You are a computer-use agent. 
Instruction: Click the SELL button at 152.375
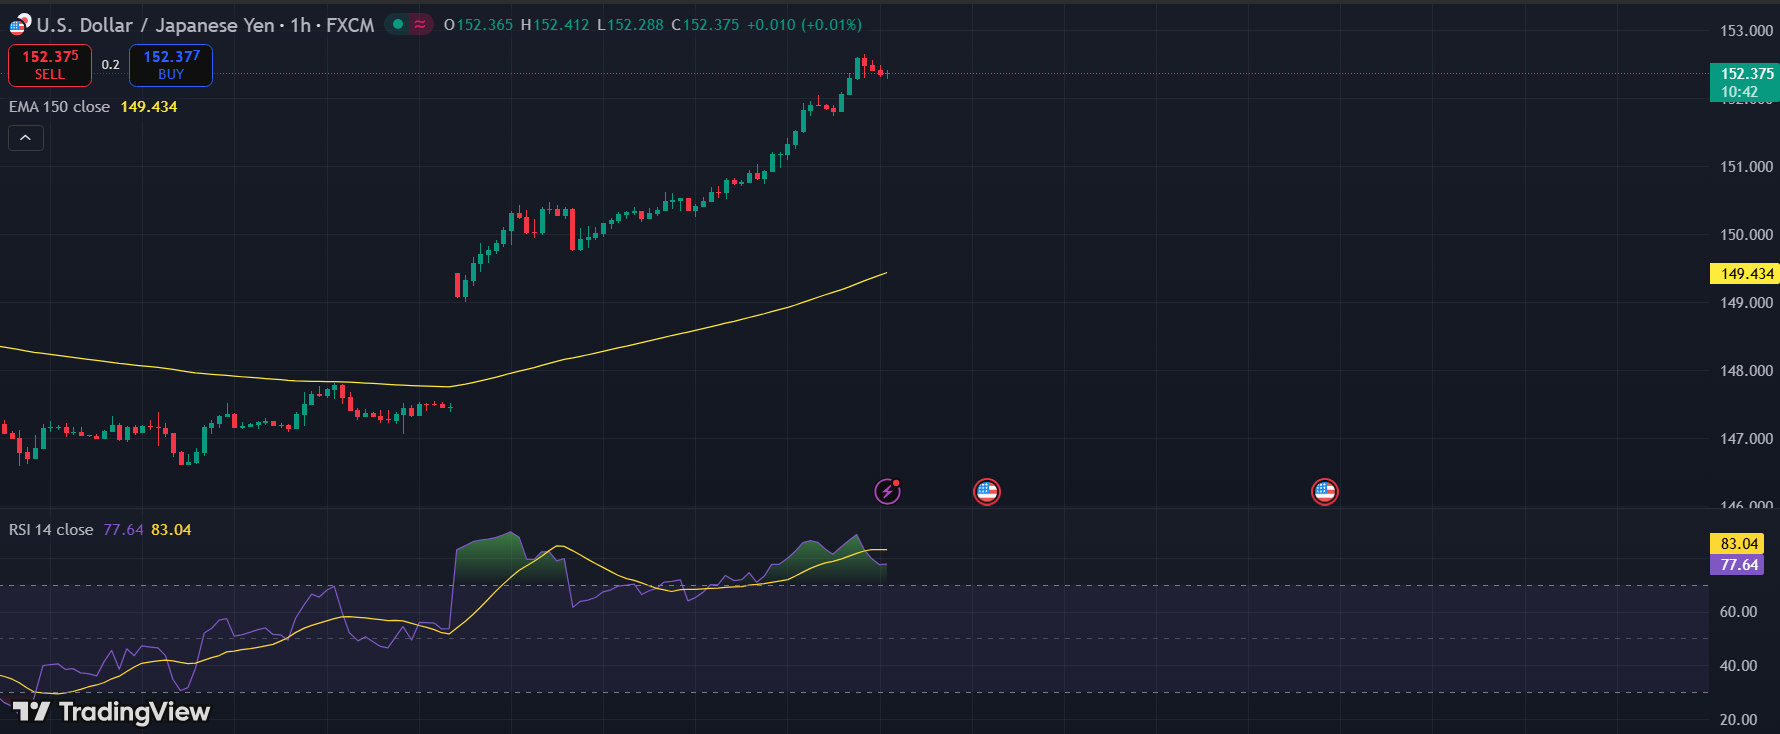[50, 65]
